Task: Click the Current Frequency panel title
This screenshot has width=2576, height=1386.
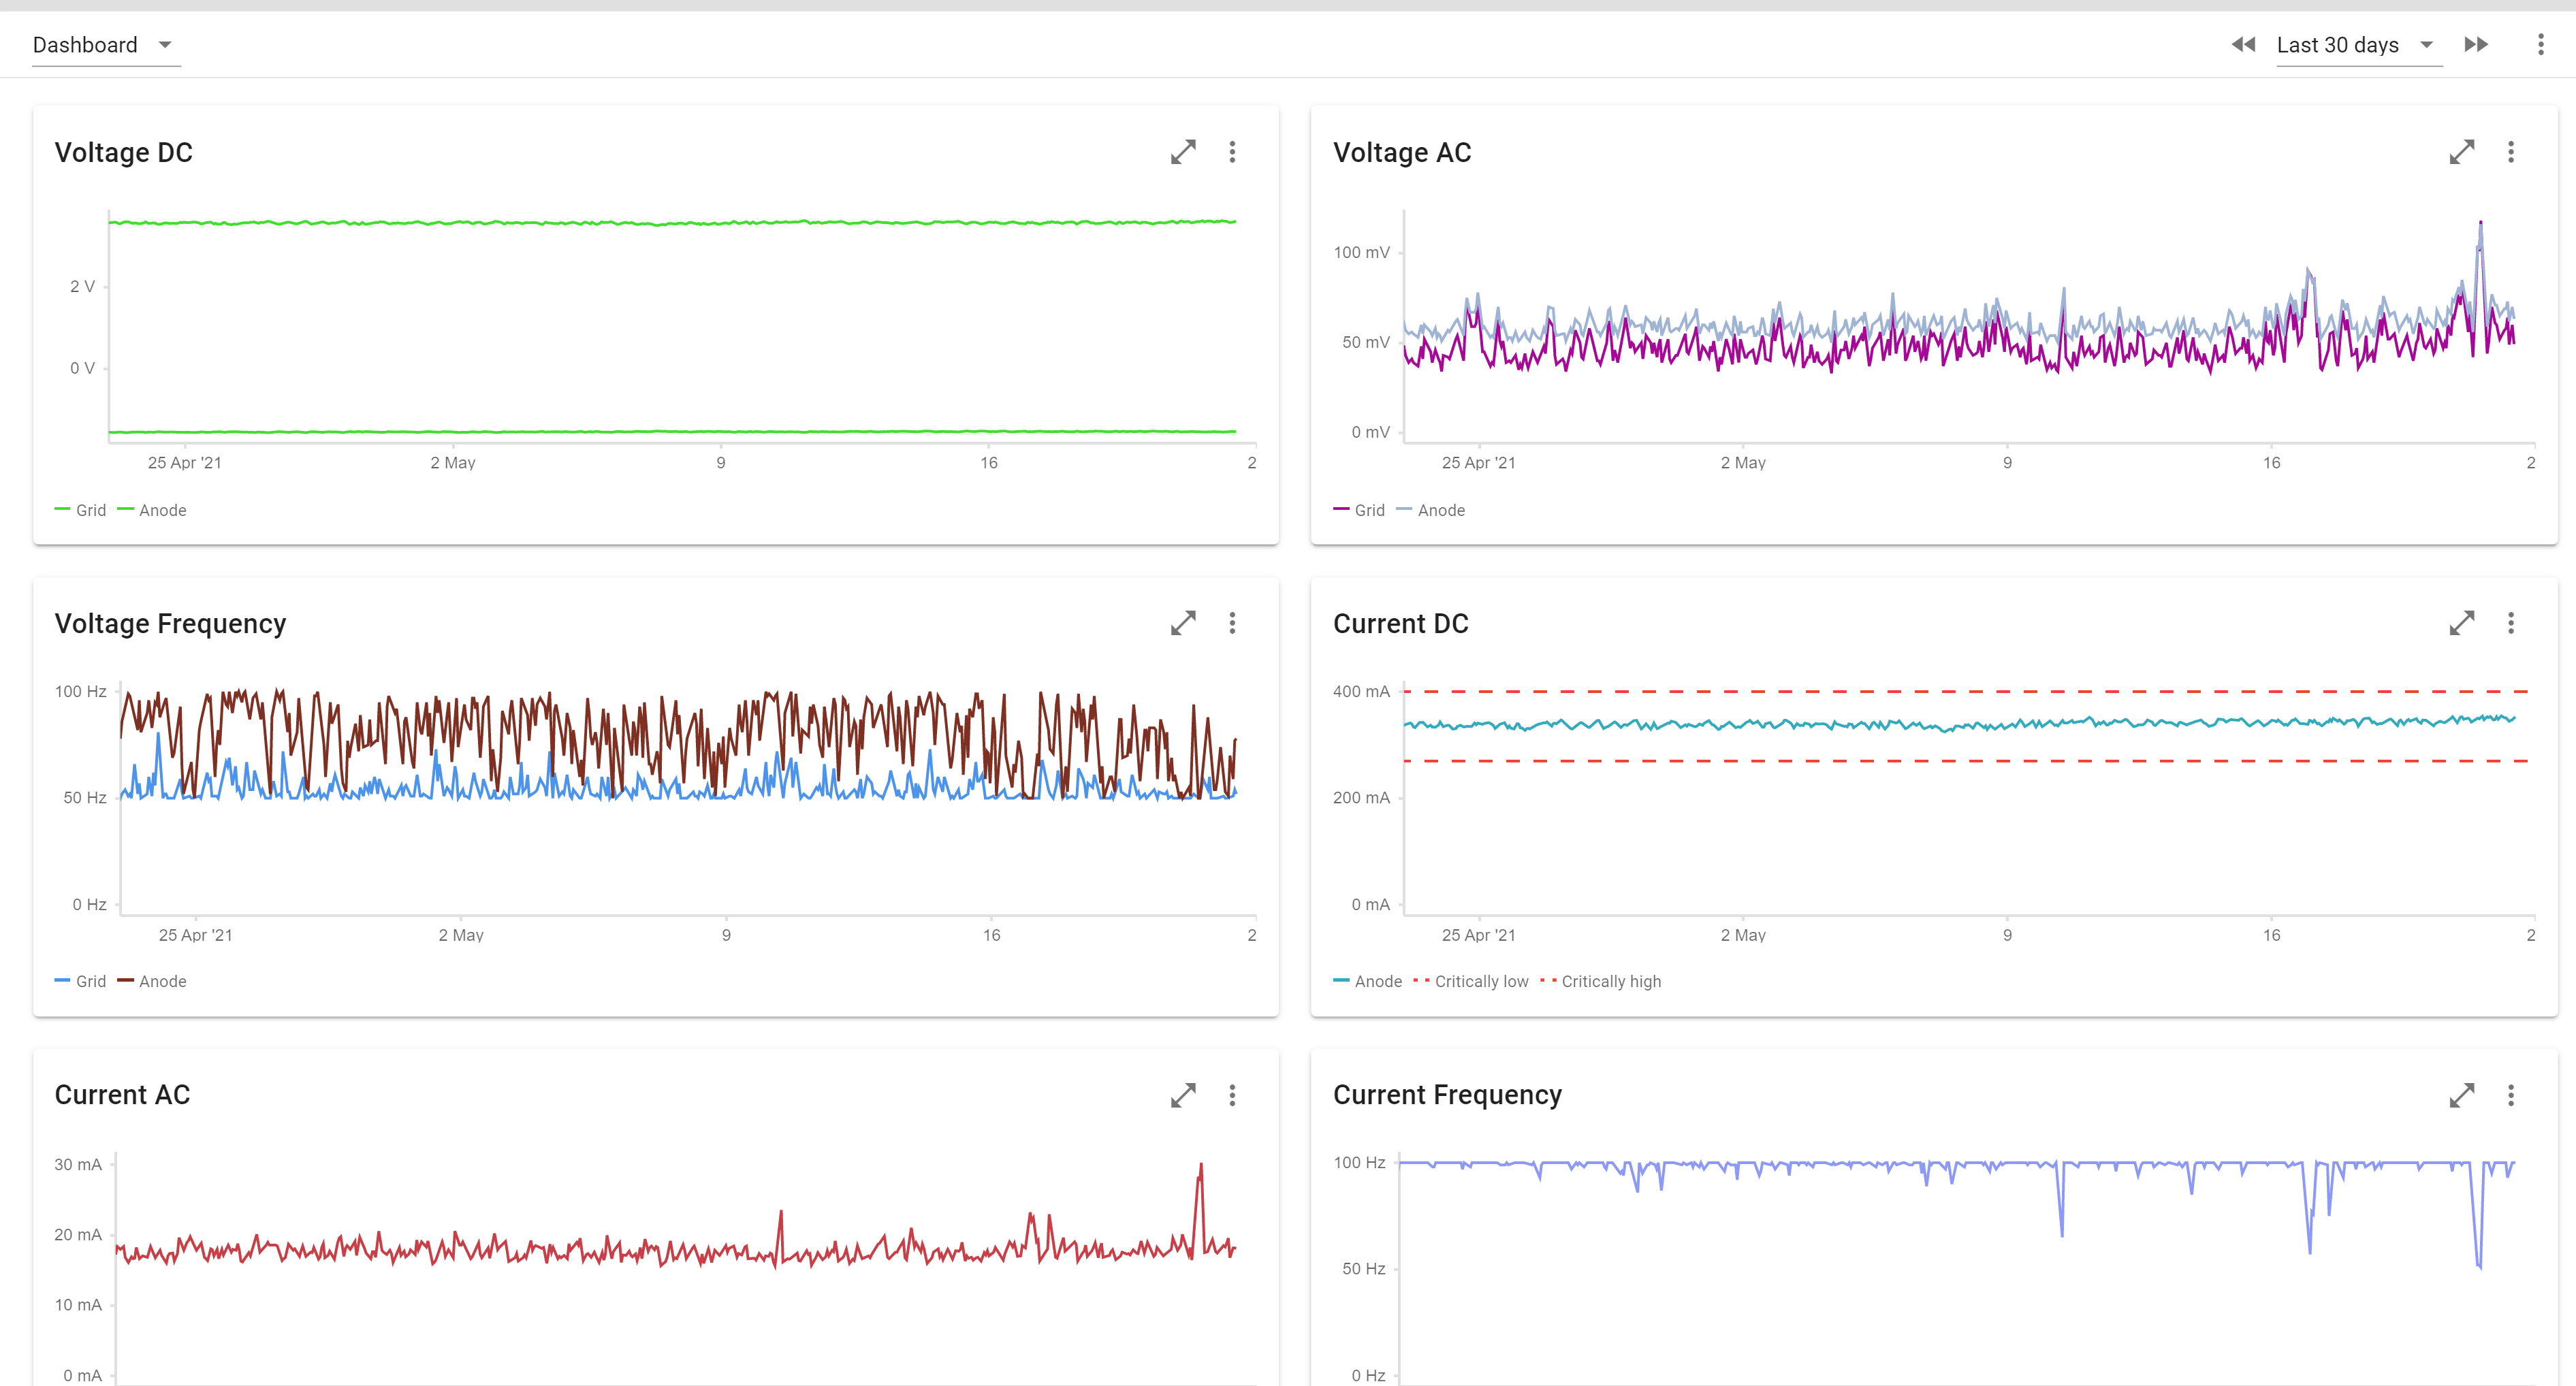Action: [x=1447, y=1095]
